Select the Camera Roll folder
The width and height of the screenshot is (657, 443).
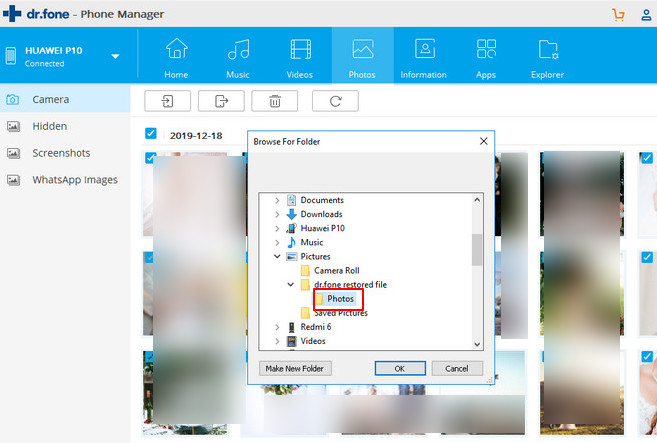click(336, 271)
